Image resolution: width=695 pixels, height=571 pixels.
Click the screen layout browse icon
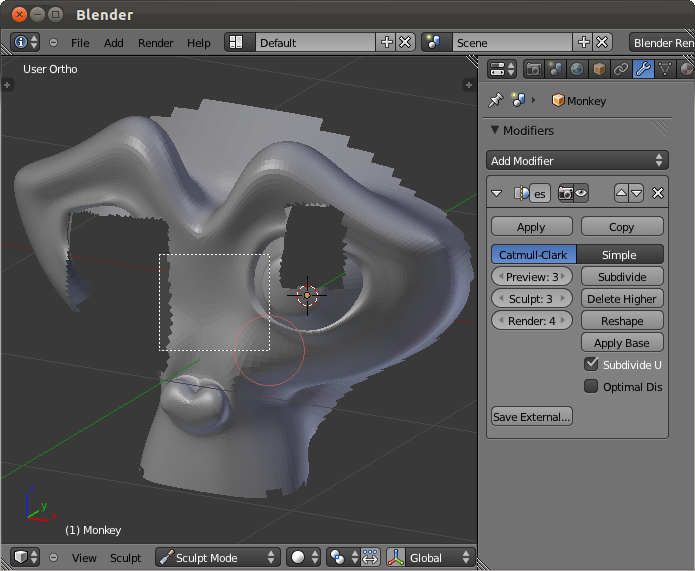point(240,43)
